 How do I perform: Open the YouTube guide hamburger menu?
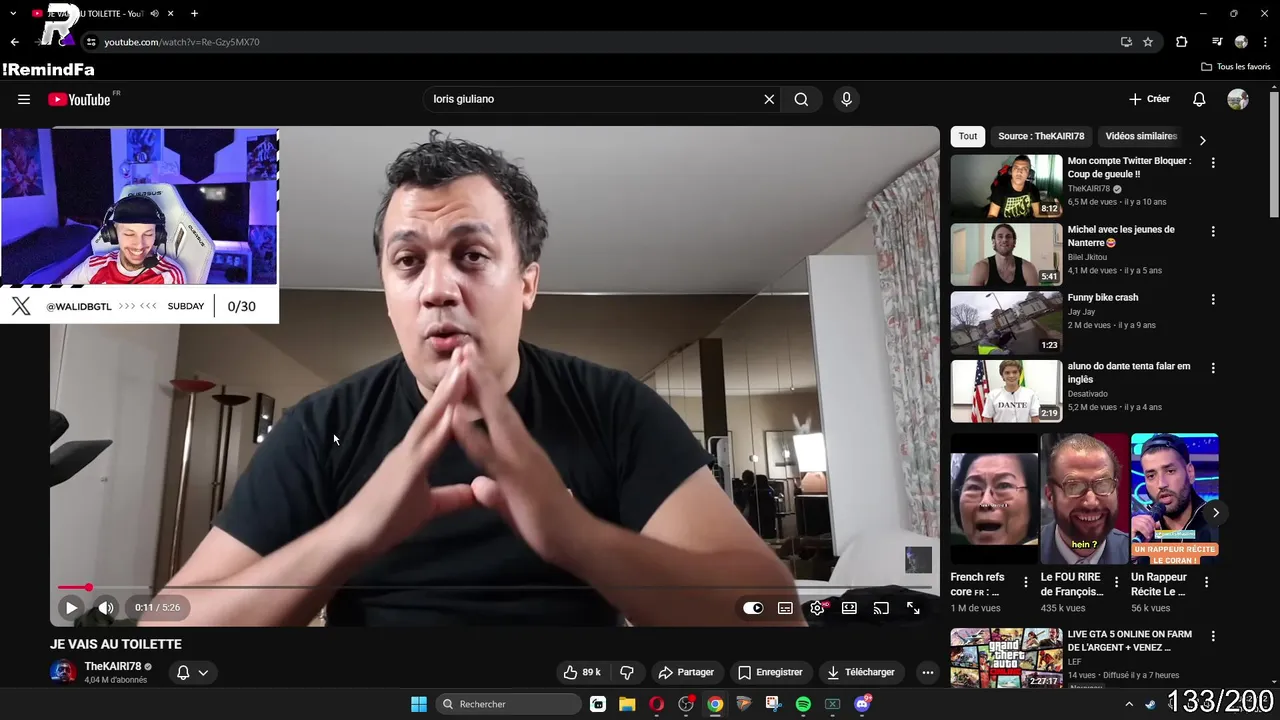pos(24,99)
